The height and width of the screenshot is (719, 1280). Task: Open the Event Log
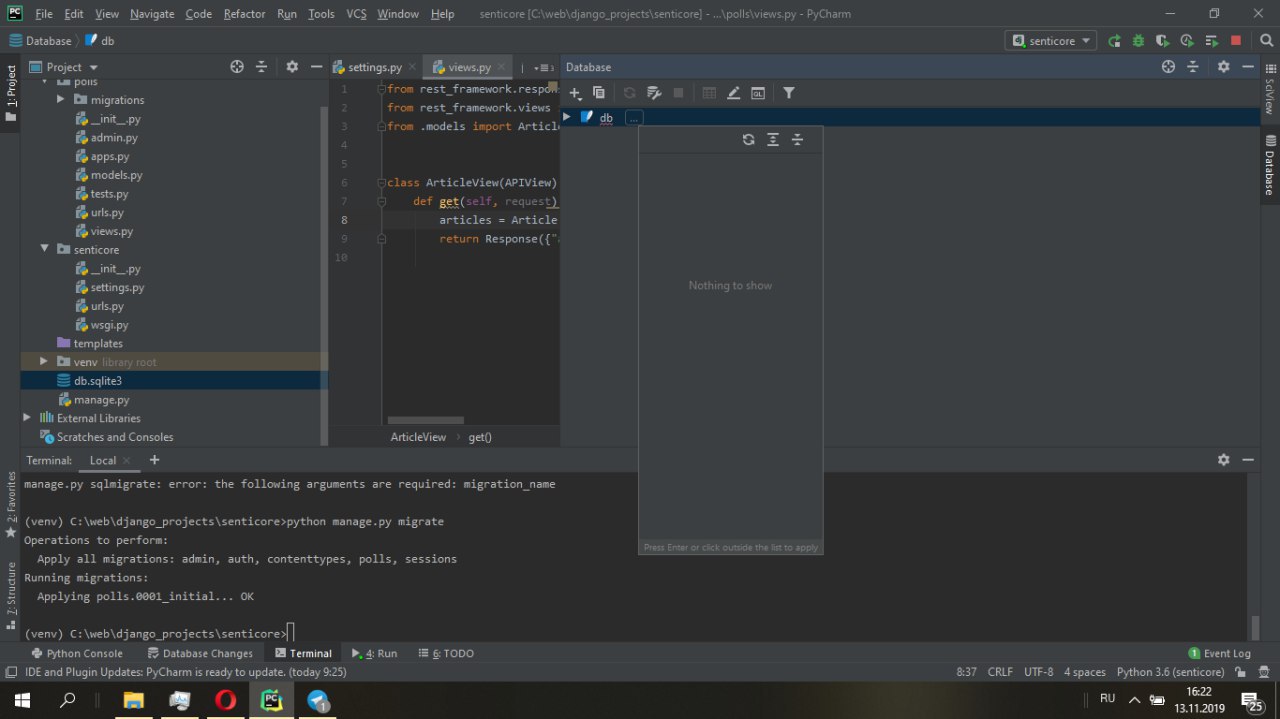click(x=1219, y=653)
